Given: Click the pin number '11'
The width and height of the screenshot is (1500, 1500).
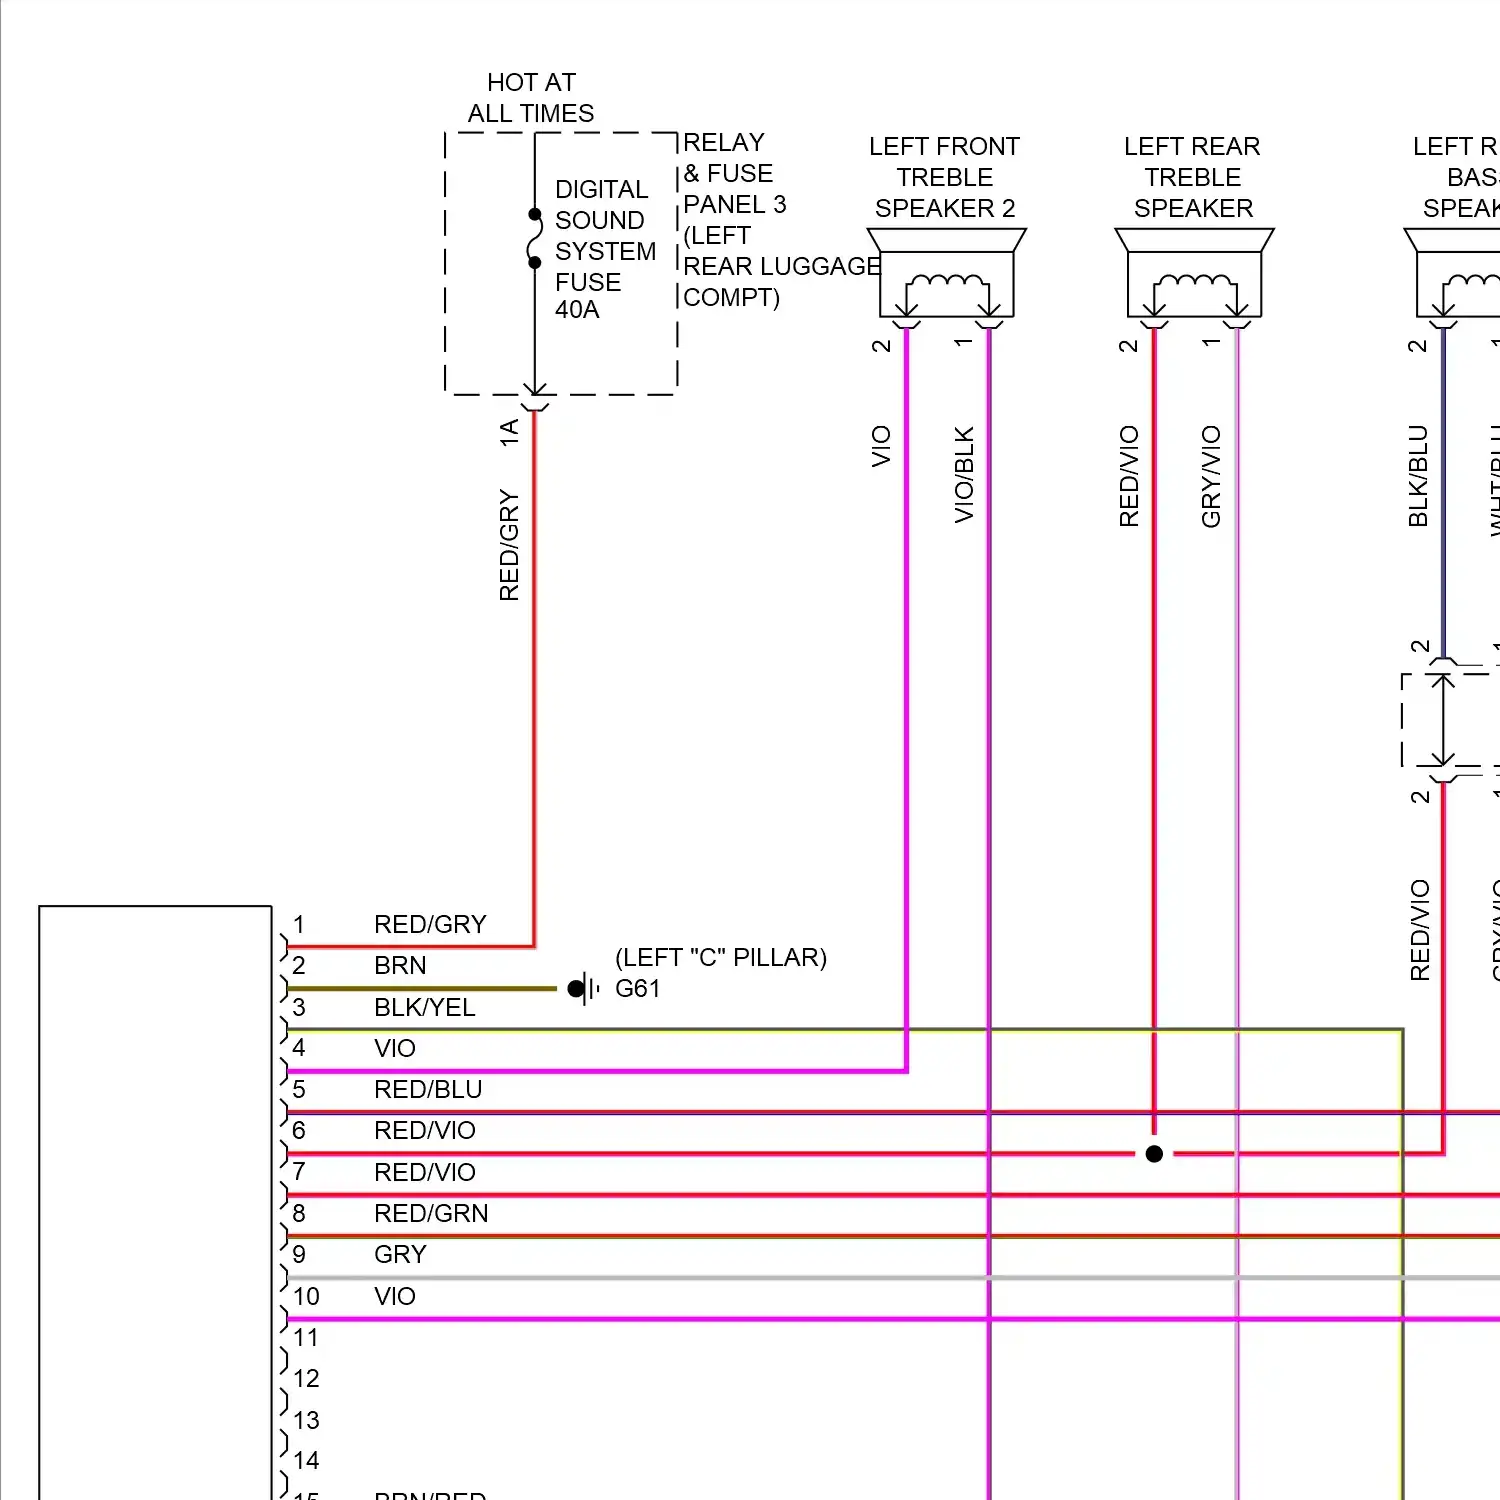Looking at the screenshot, I should (x=306, y=1337).
